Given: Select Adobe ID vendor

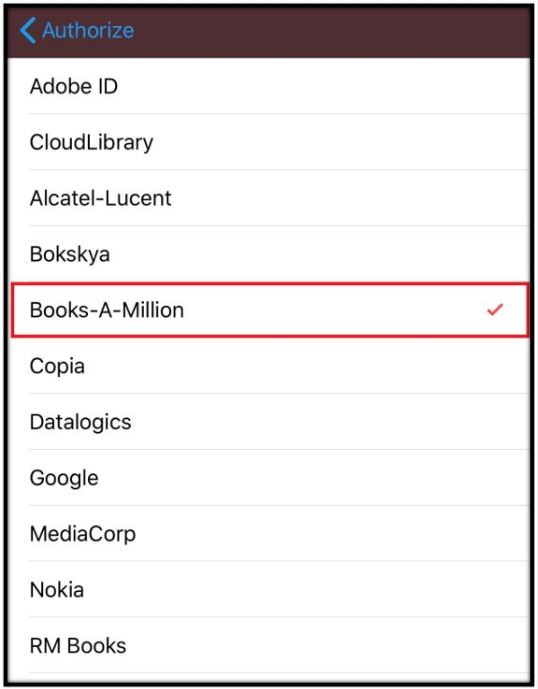Looking at the screenshot, I should (x=269, y=86).
